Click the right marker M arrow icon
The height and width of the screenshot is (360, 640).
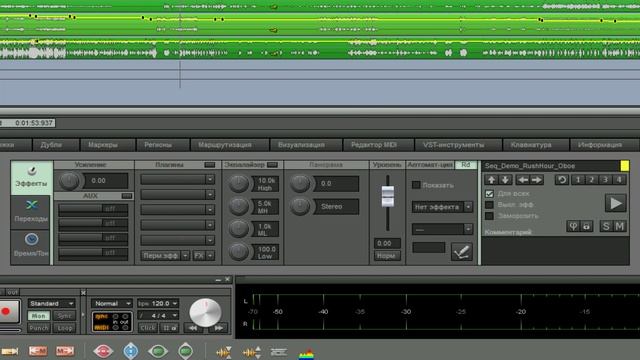pyautogui.click(x=65, y=351)
